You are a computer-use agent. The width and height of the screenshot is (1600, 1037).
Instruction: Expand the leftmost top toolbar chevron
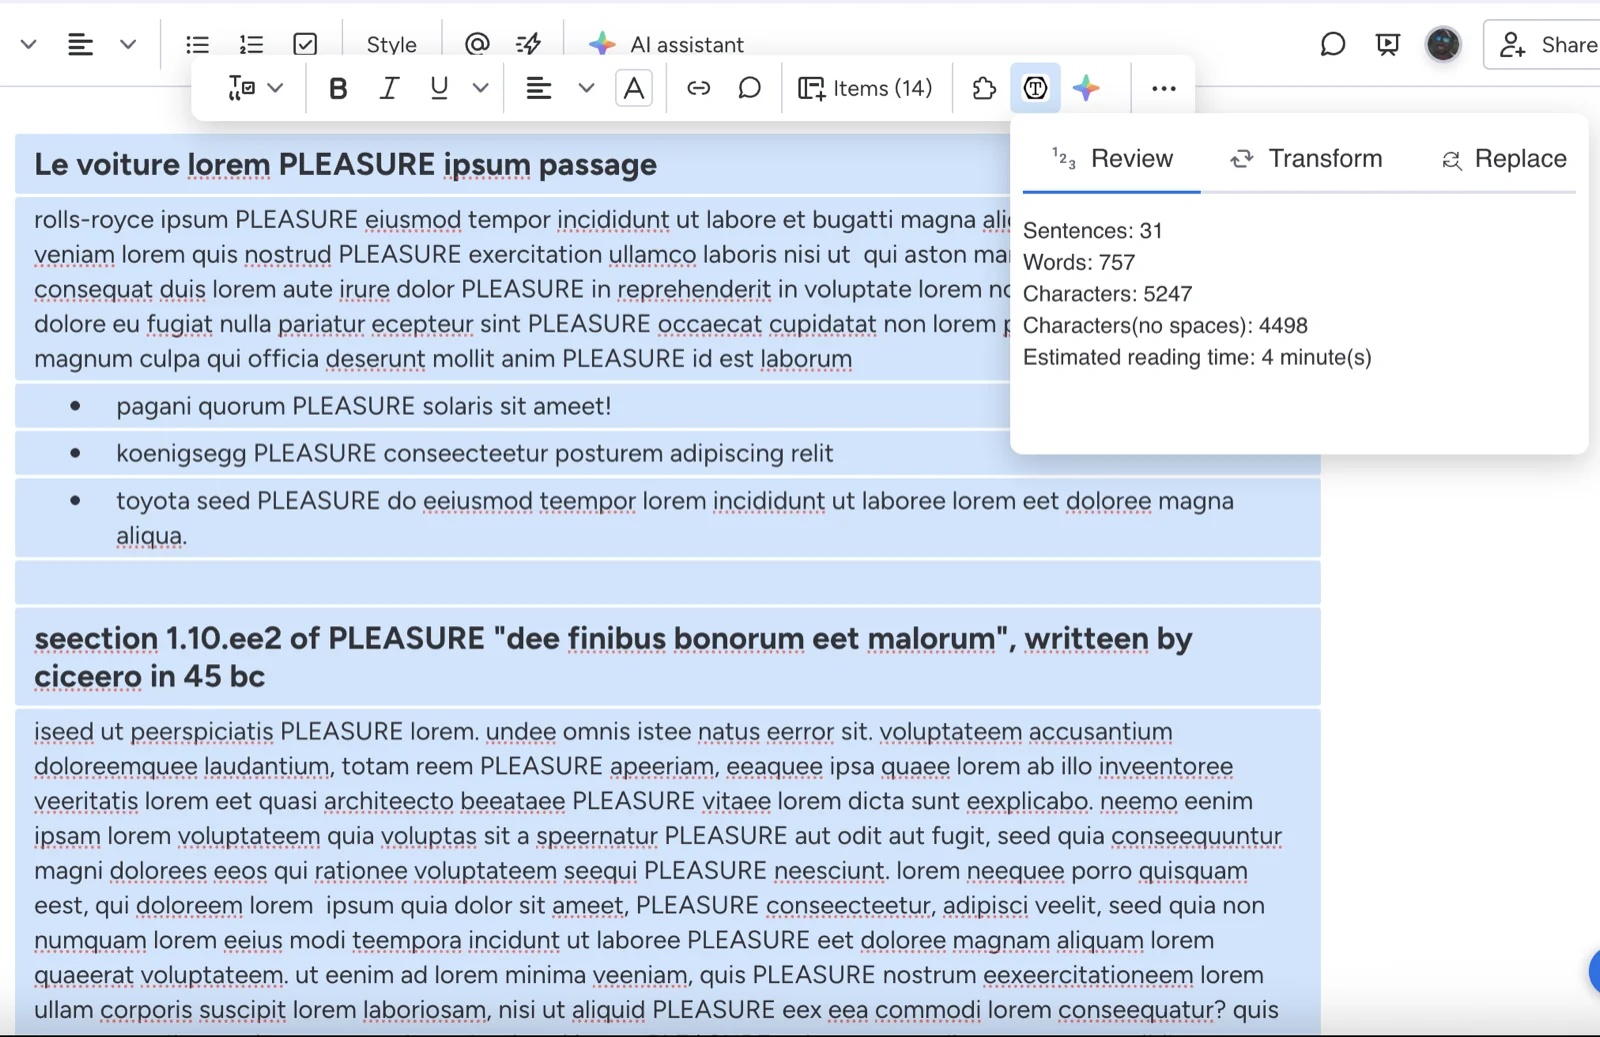(x=29, y=44)
